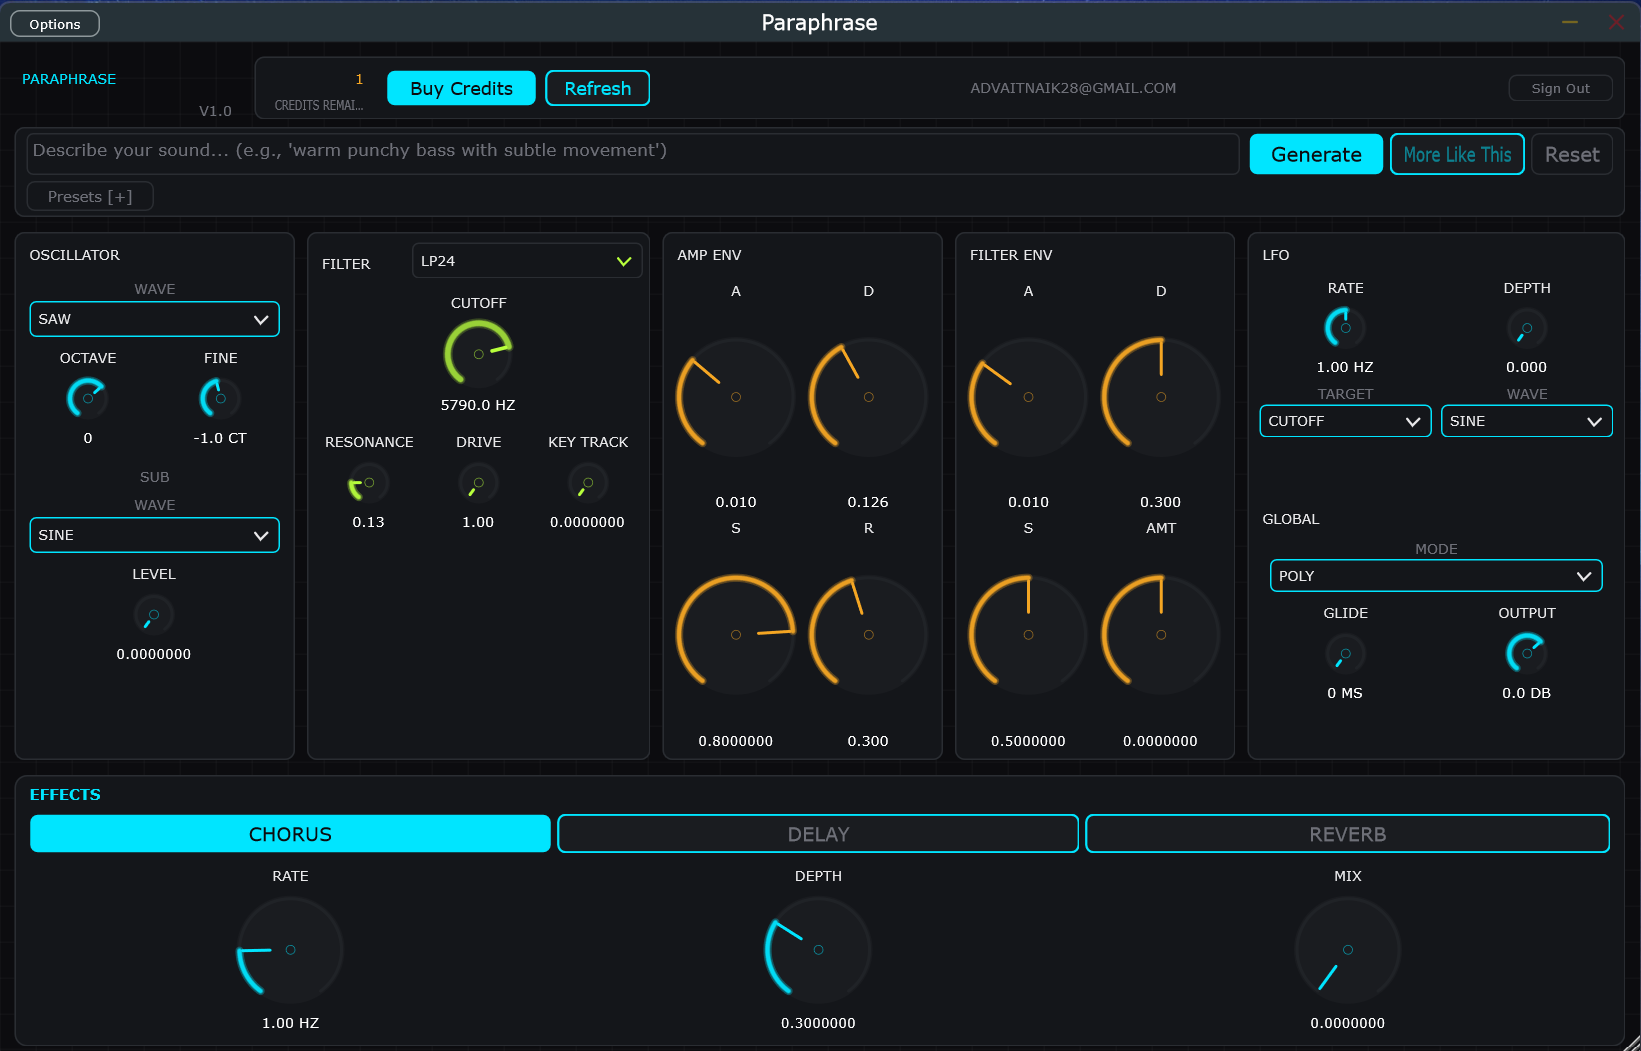1641x1051 pixels.
Task: Adjust the chorus DEPTH control
Action: point(817,950)
